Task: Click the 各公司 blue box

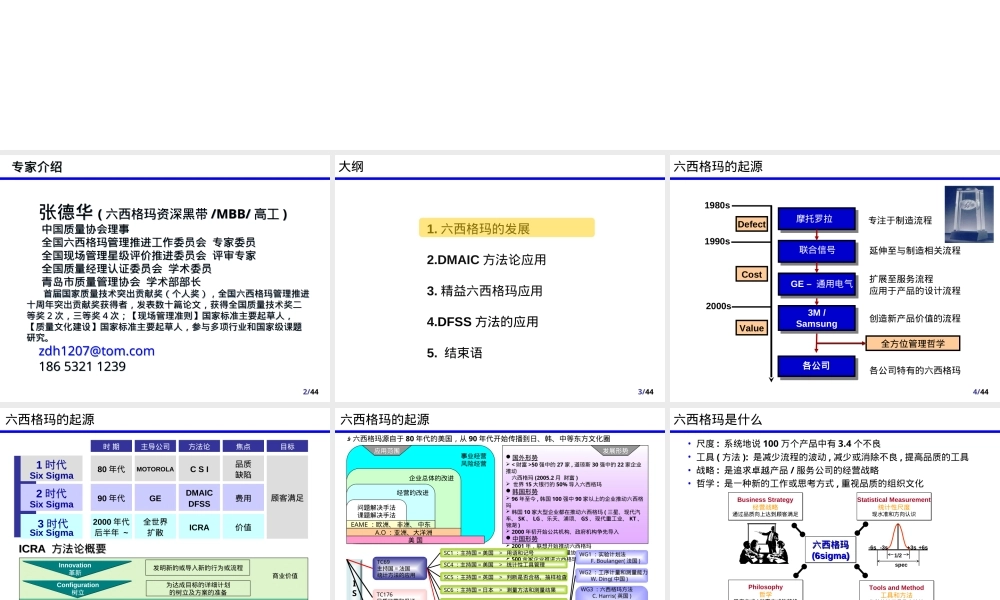Action: tap(816, 366)
